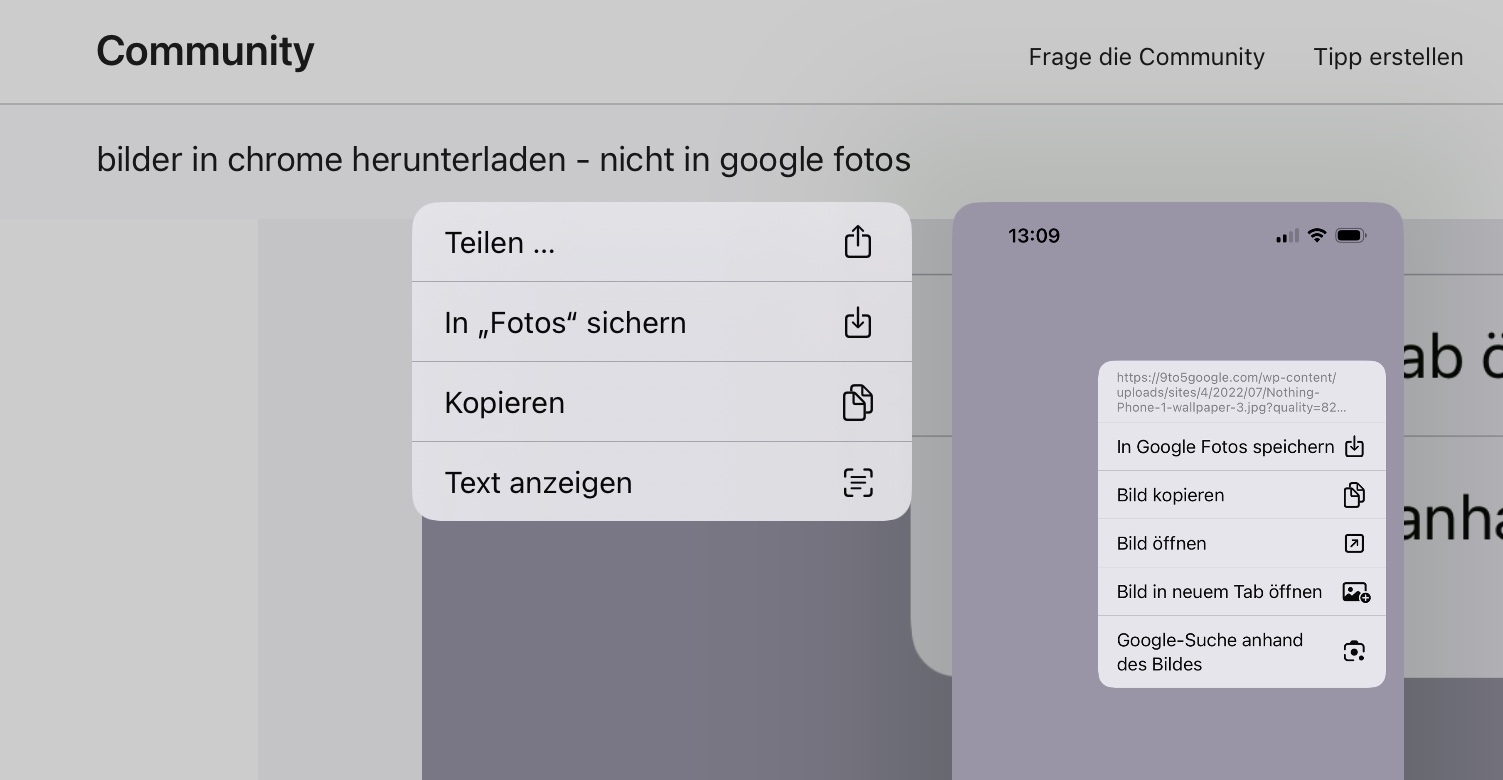Choose "Text anzeigen" menu option
This screenshot has height=780, width=1503.
click(538, 483)
